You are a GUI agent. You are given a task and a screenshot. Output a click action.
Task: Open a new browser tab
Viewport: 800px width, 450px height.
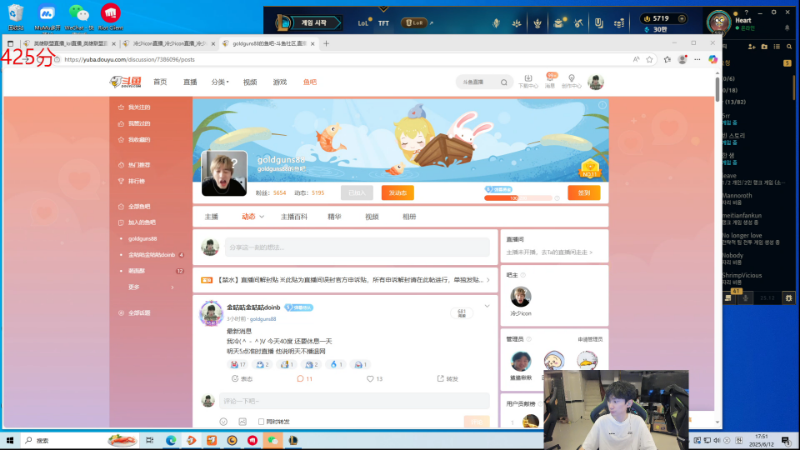326,43
